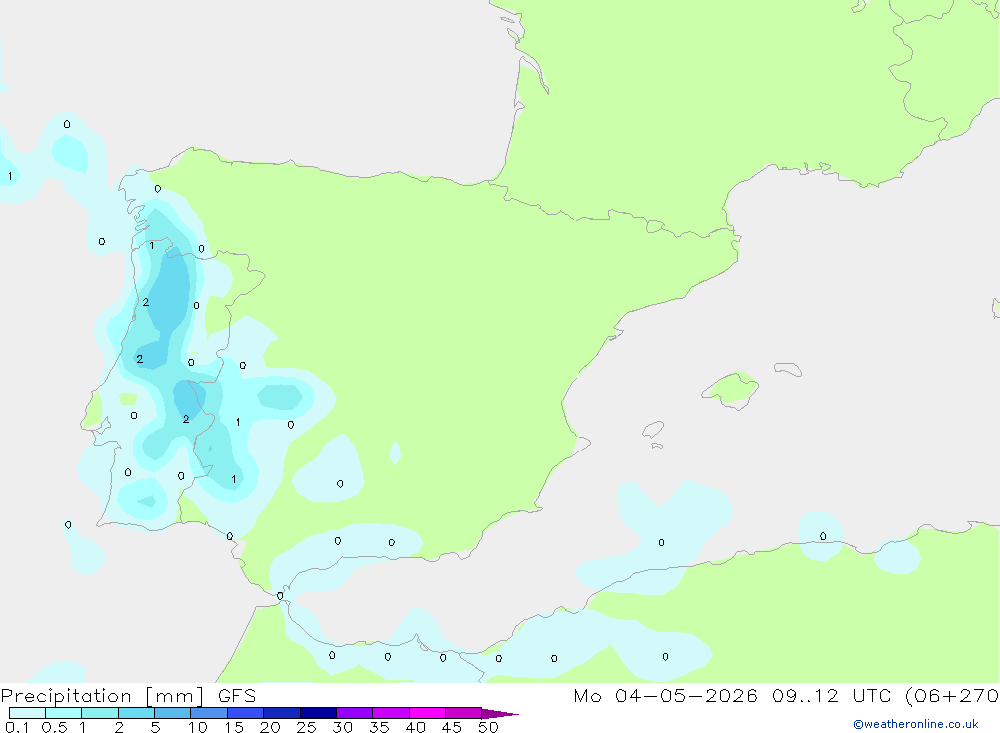Click the green Mallorca island on the map
This screenshot has width=1000, height=733.
point(731,389)
